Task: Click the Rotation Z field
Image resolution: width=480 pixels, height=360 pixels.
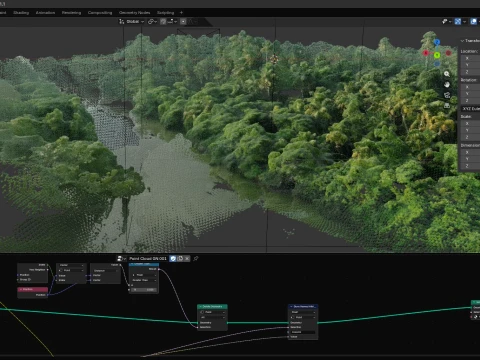Action: (471, 101)
